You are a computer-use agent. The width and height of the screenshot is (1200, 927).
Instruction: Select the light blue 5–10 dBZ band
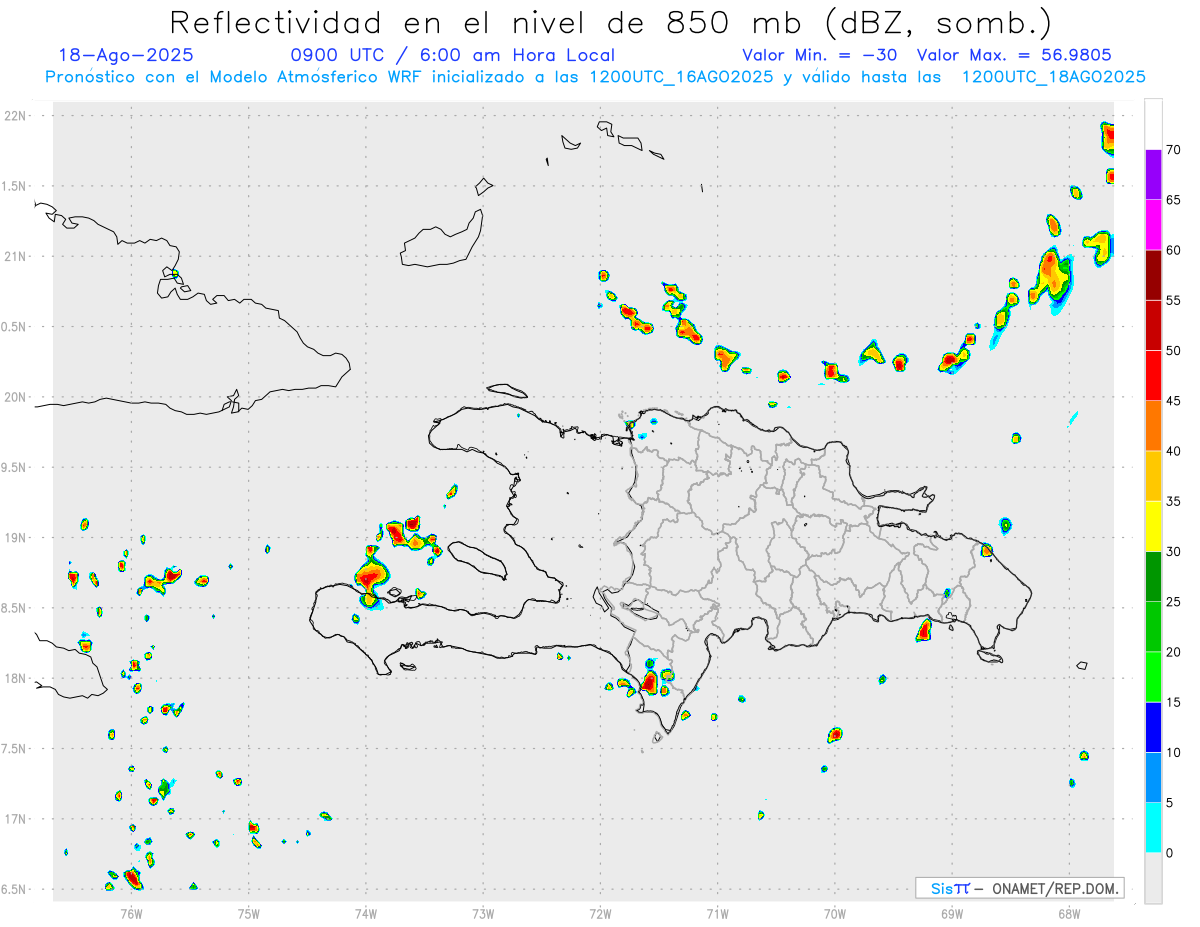pyautogui.click(x=1153, y=778)
